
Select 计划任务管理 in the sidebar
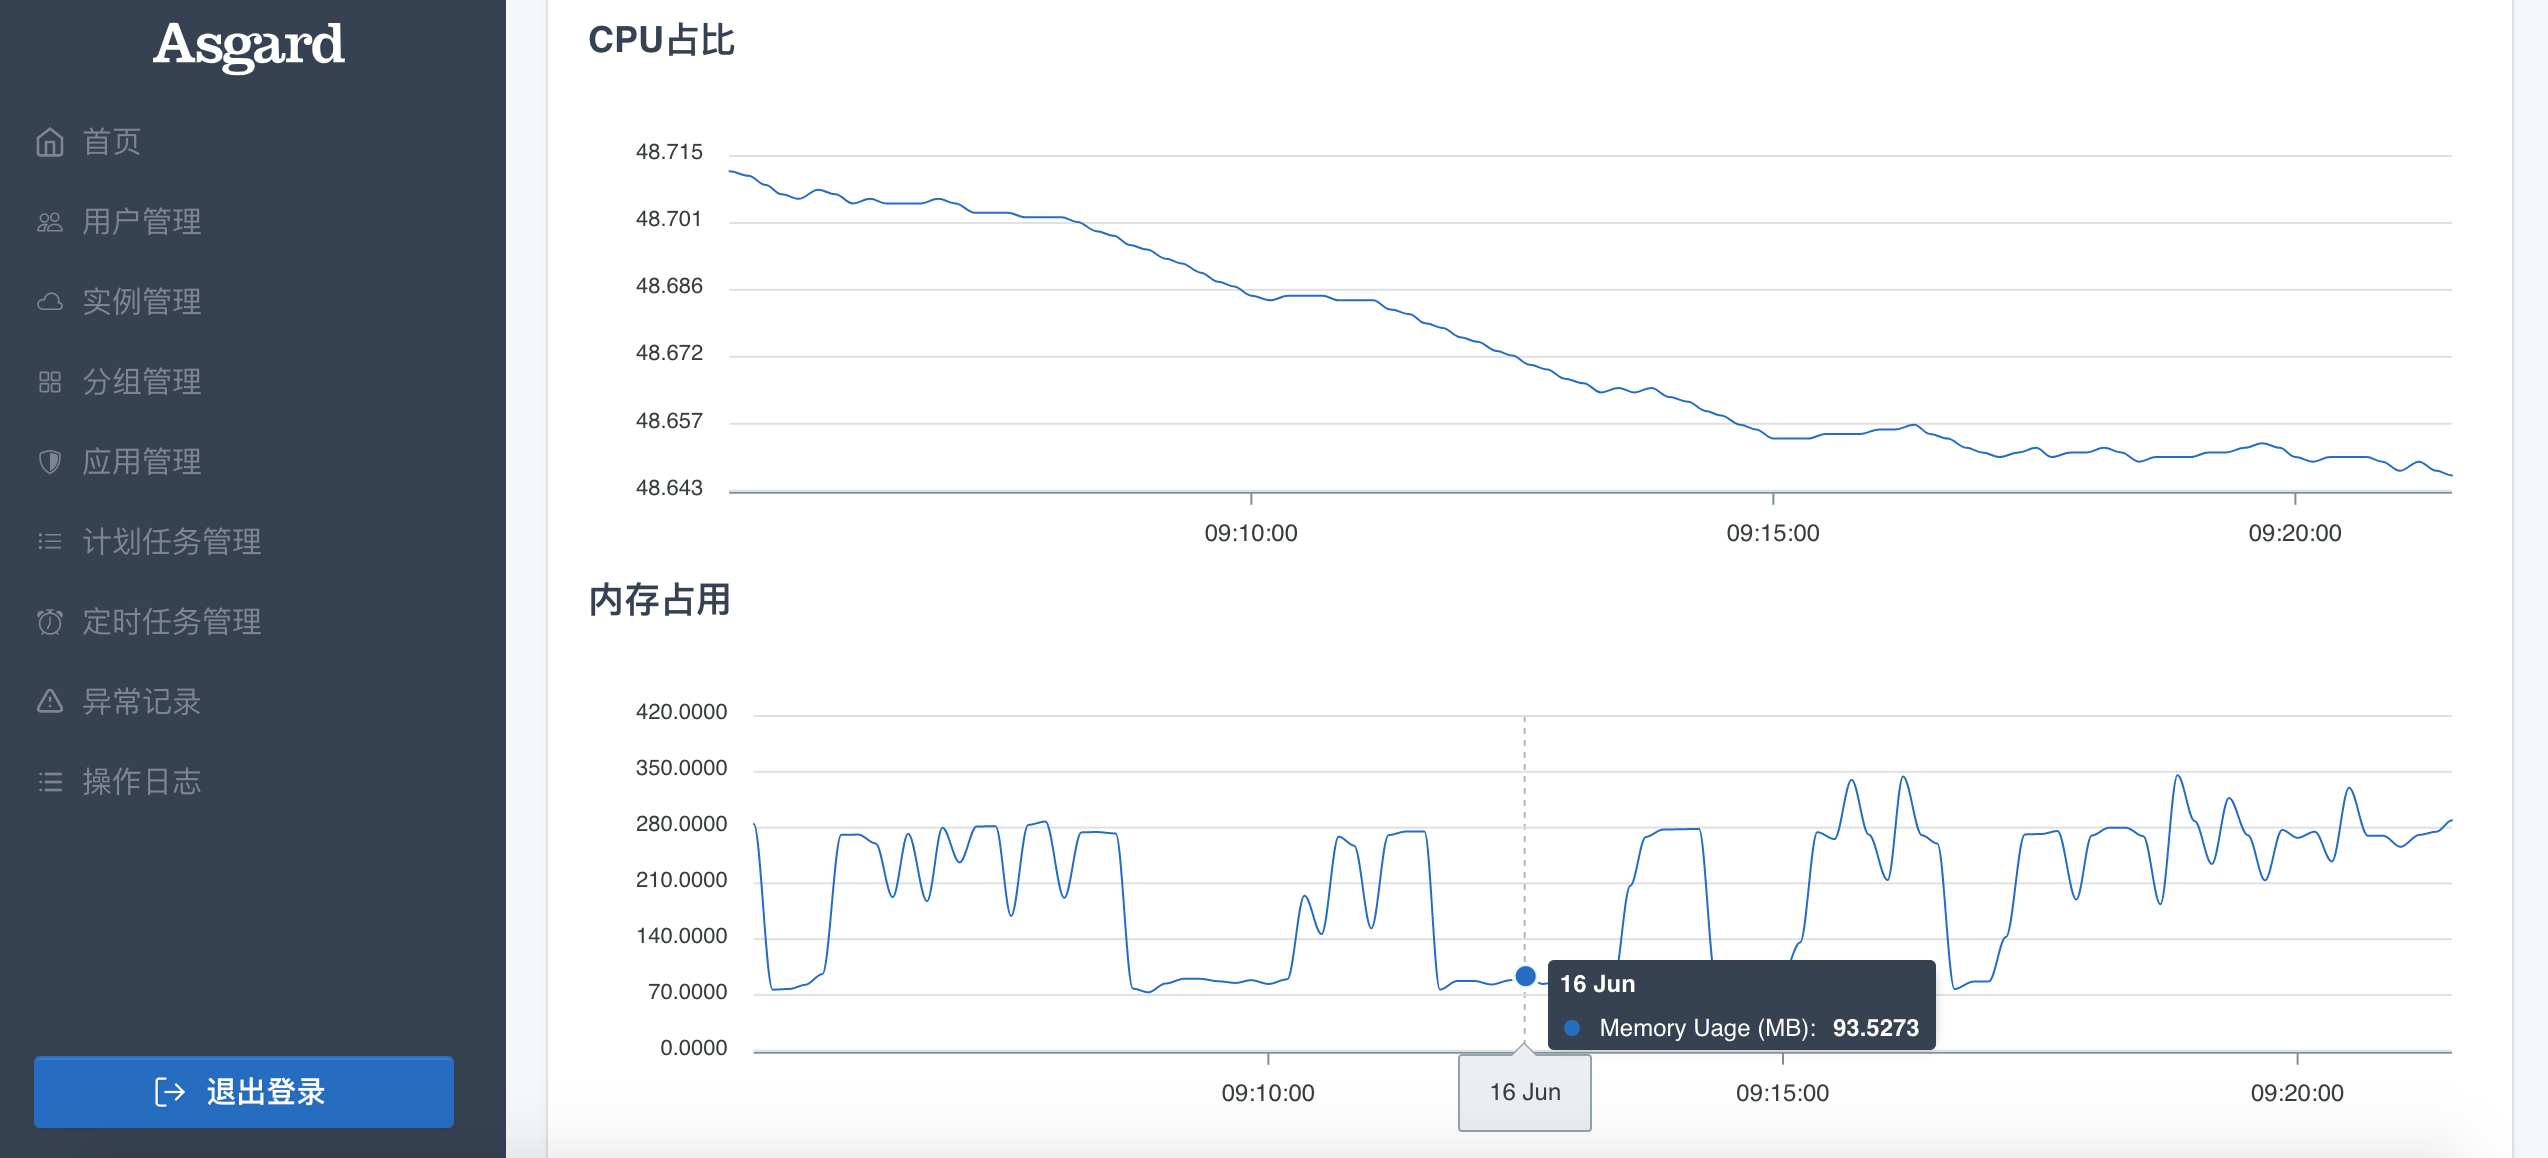pyautogui.click(x=172, y=542)
